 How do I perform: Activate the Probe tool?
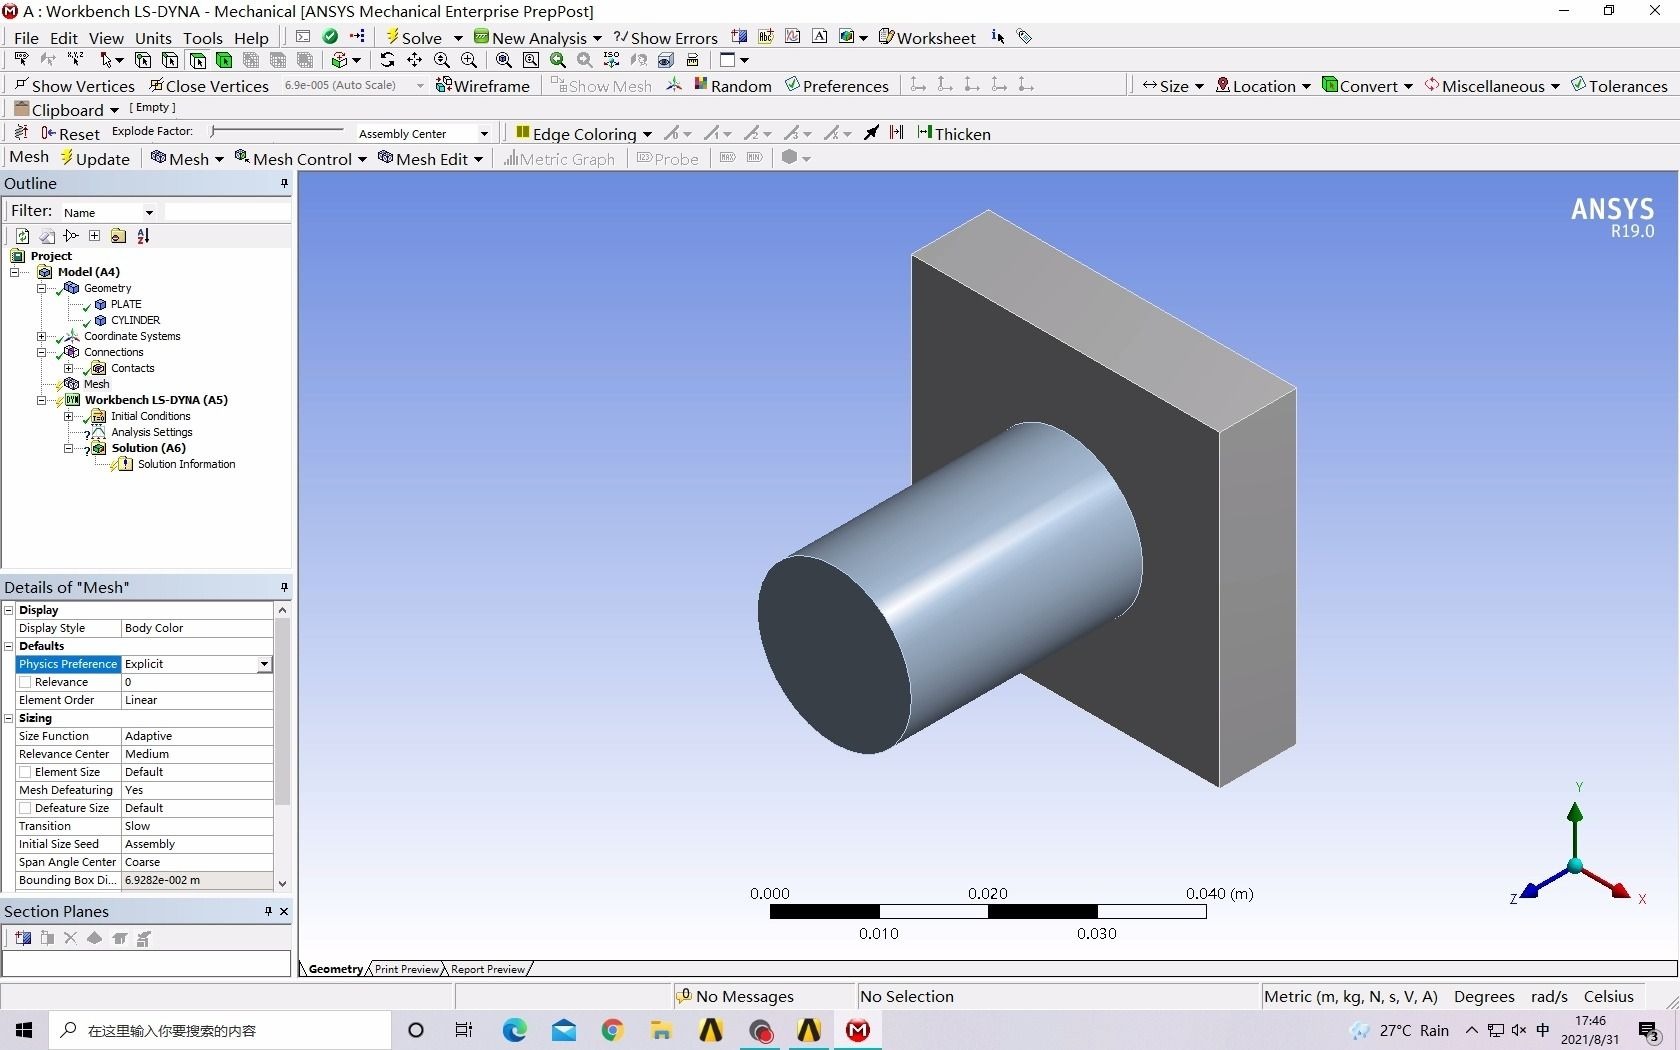pyautogui.click(x=667, y=158)
